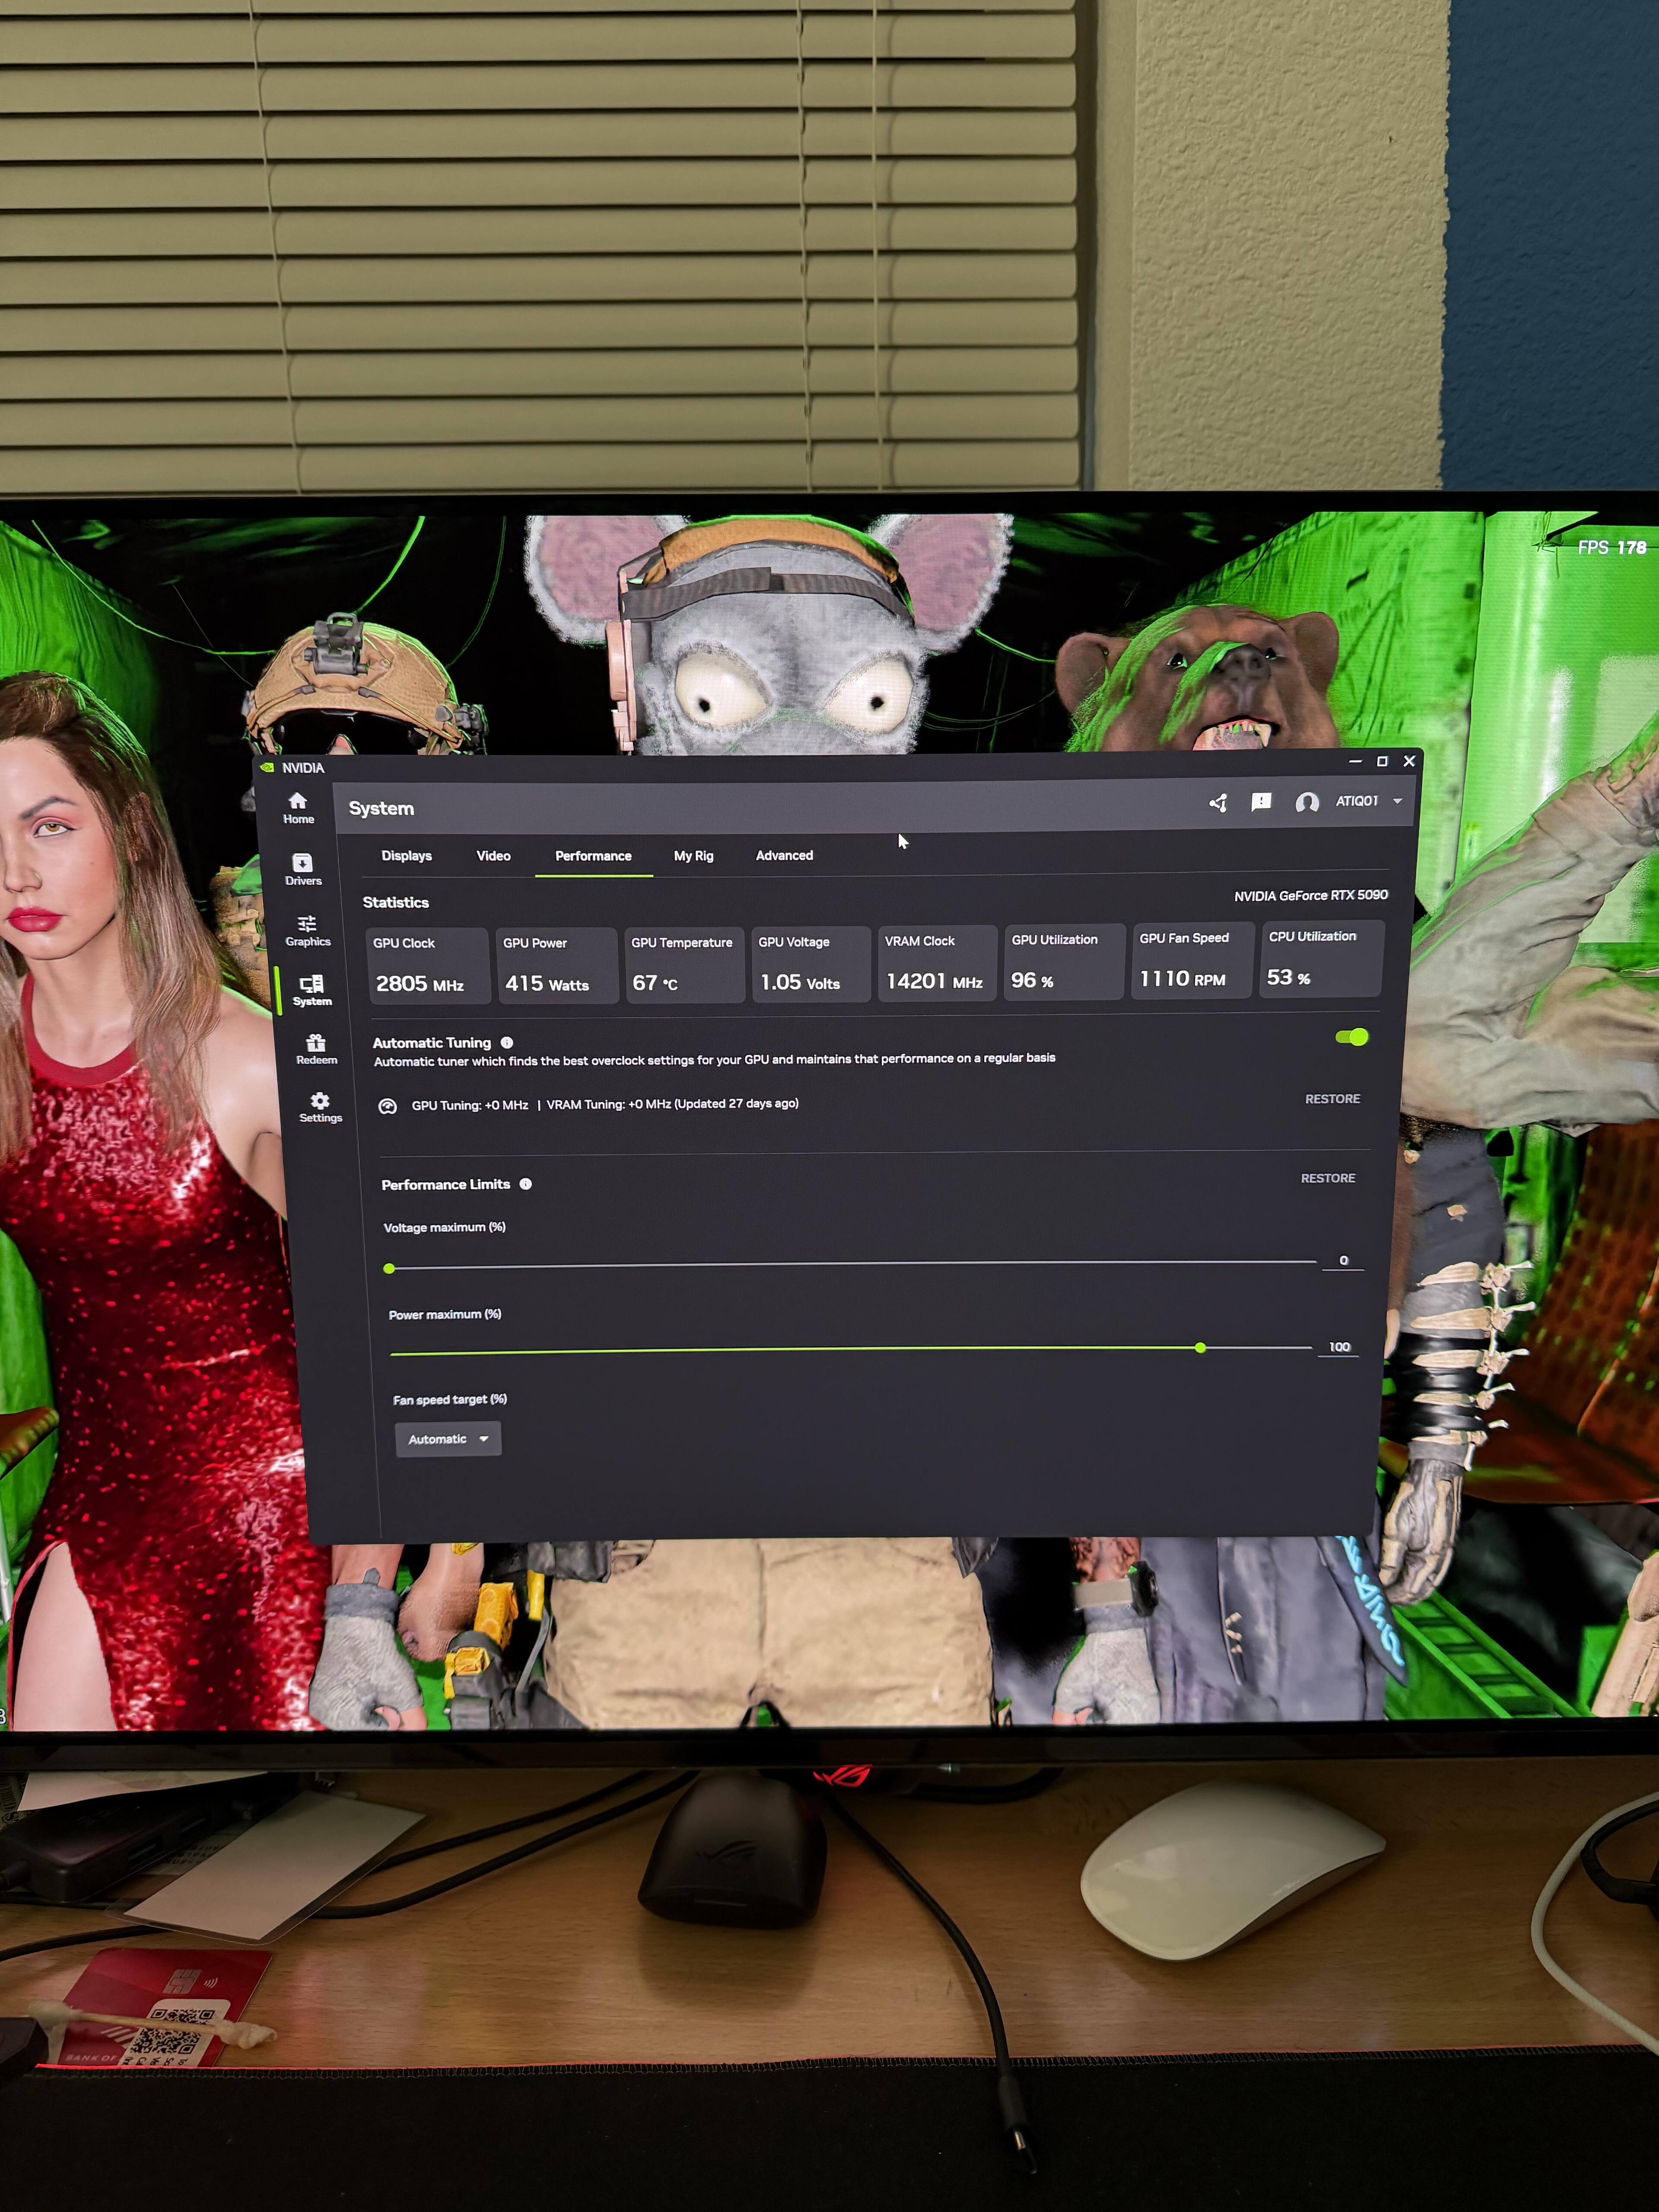Click the Automatic Tuning info icon
The image size is (1659, 2212).
coord(507,1042)
